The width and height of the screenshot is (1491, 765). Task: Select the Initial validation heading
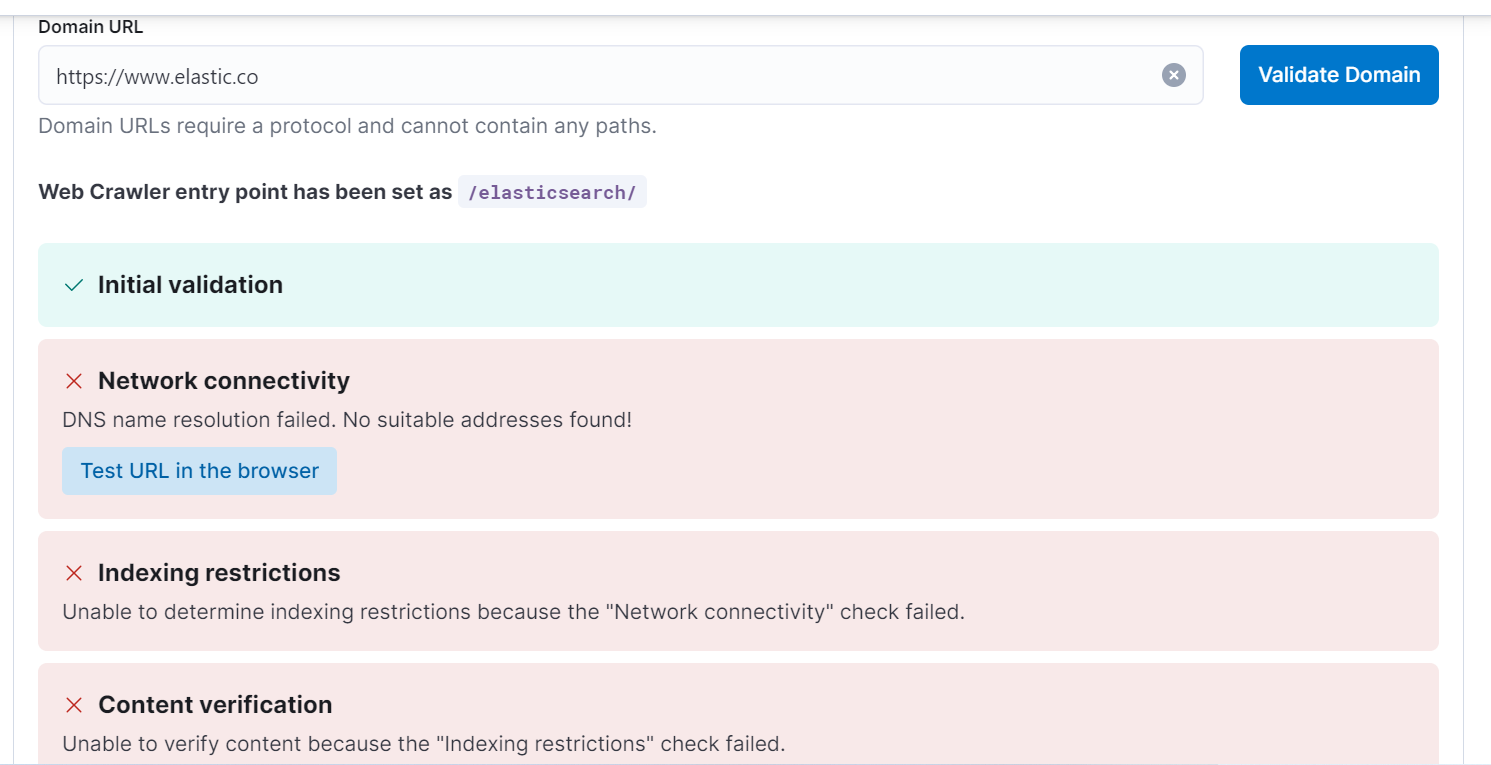(190, 285)
